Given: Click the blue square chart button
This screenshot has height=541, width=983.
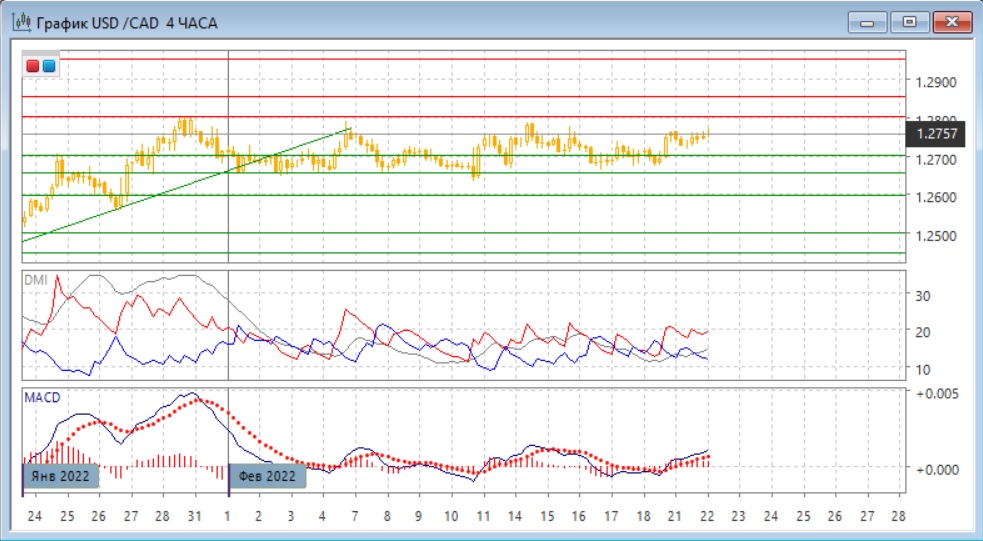Looking at the screenshot, I should [49, 67].
